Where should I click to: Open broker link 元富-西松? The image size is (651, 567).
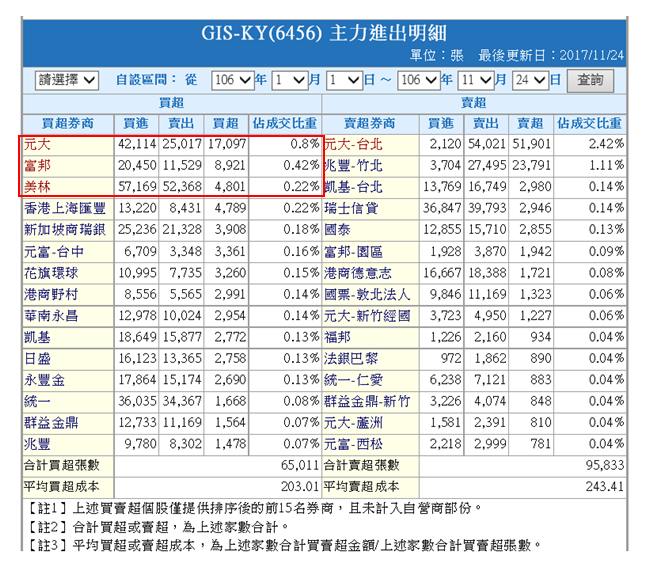[353, 444]
